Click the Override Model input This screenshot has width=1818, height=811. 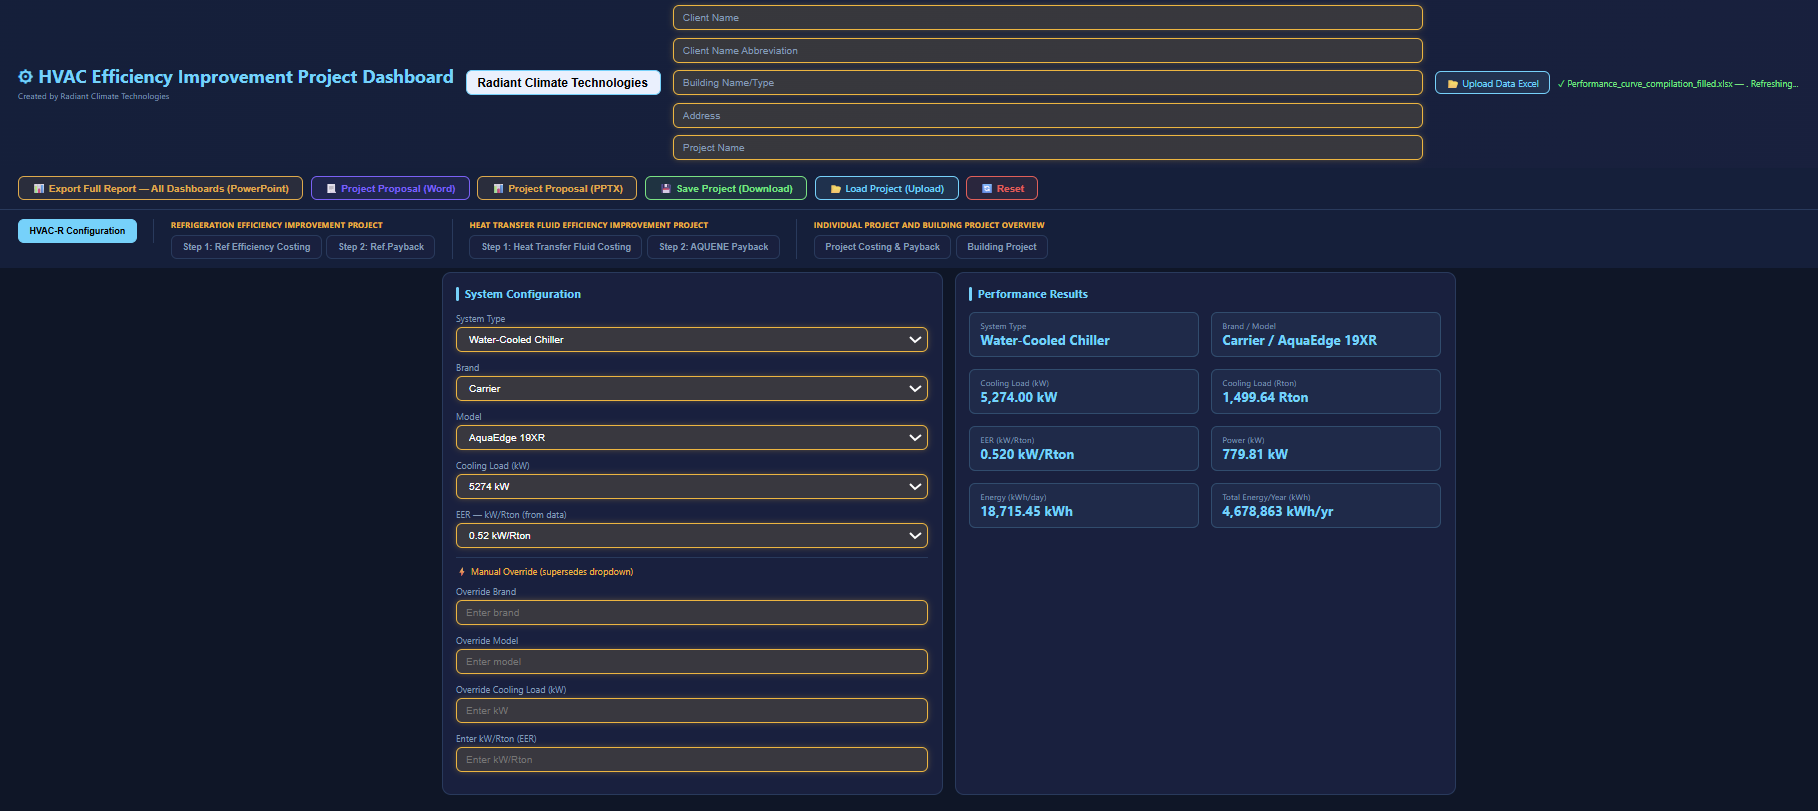coord(692,662)
